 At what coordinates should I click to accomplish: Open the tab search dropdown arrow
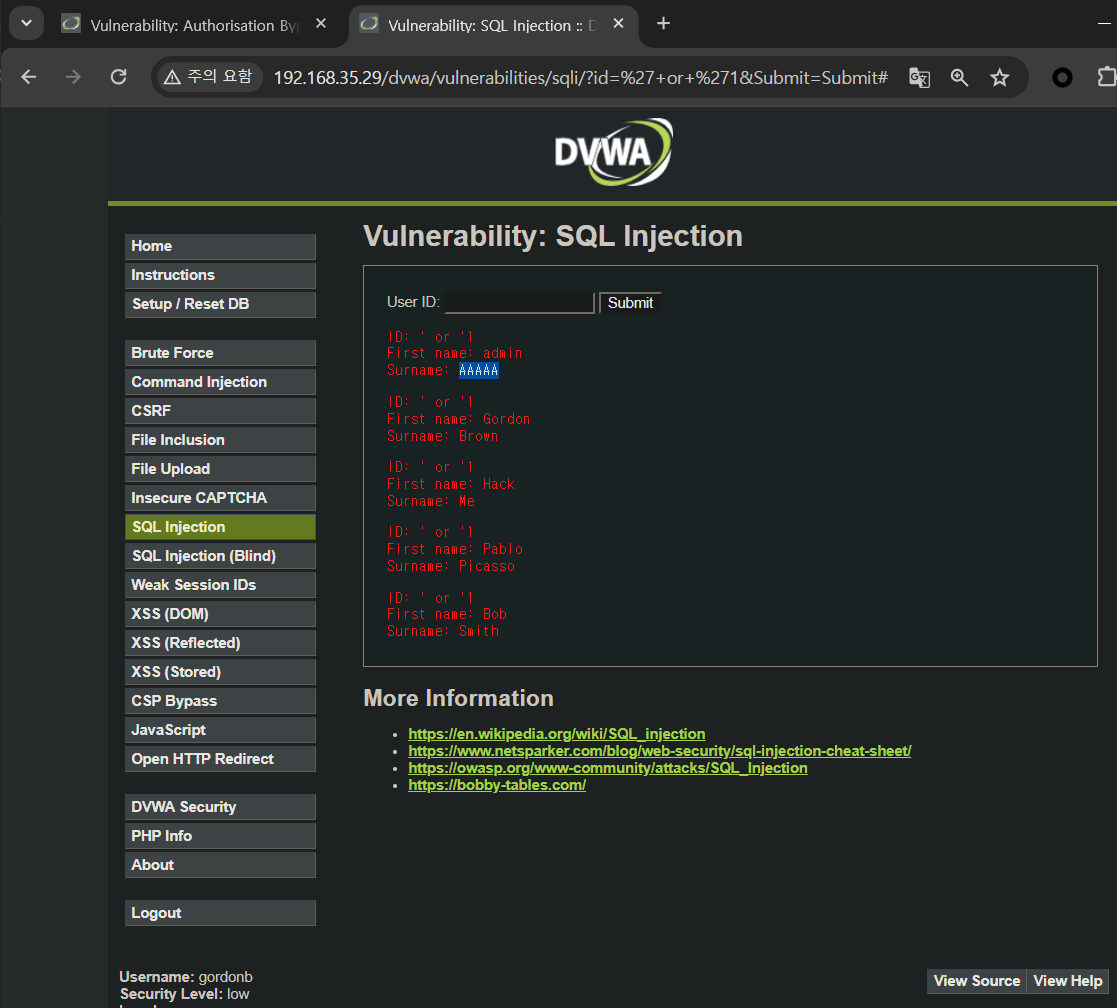click(x=26, y=24)
